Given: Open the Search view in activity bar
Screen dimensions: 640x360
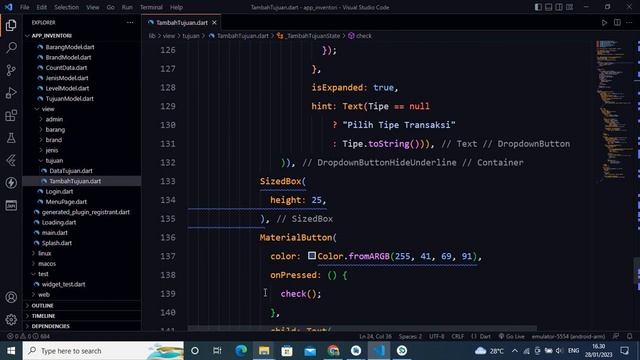Looking at the screenshot, I should (x=11, y=48).
